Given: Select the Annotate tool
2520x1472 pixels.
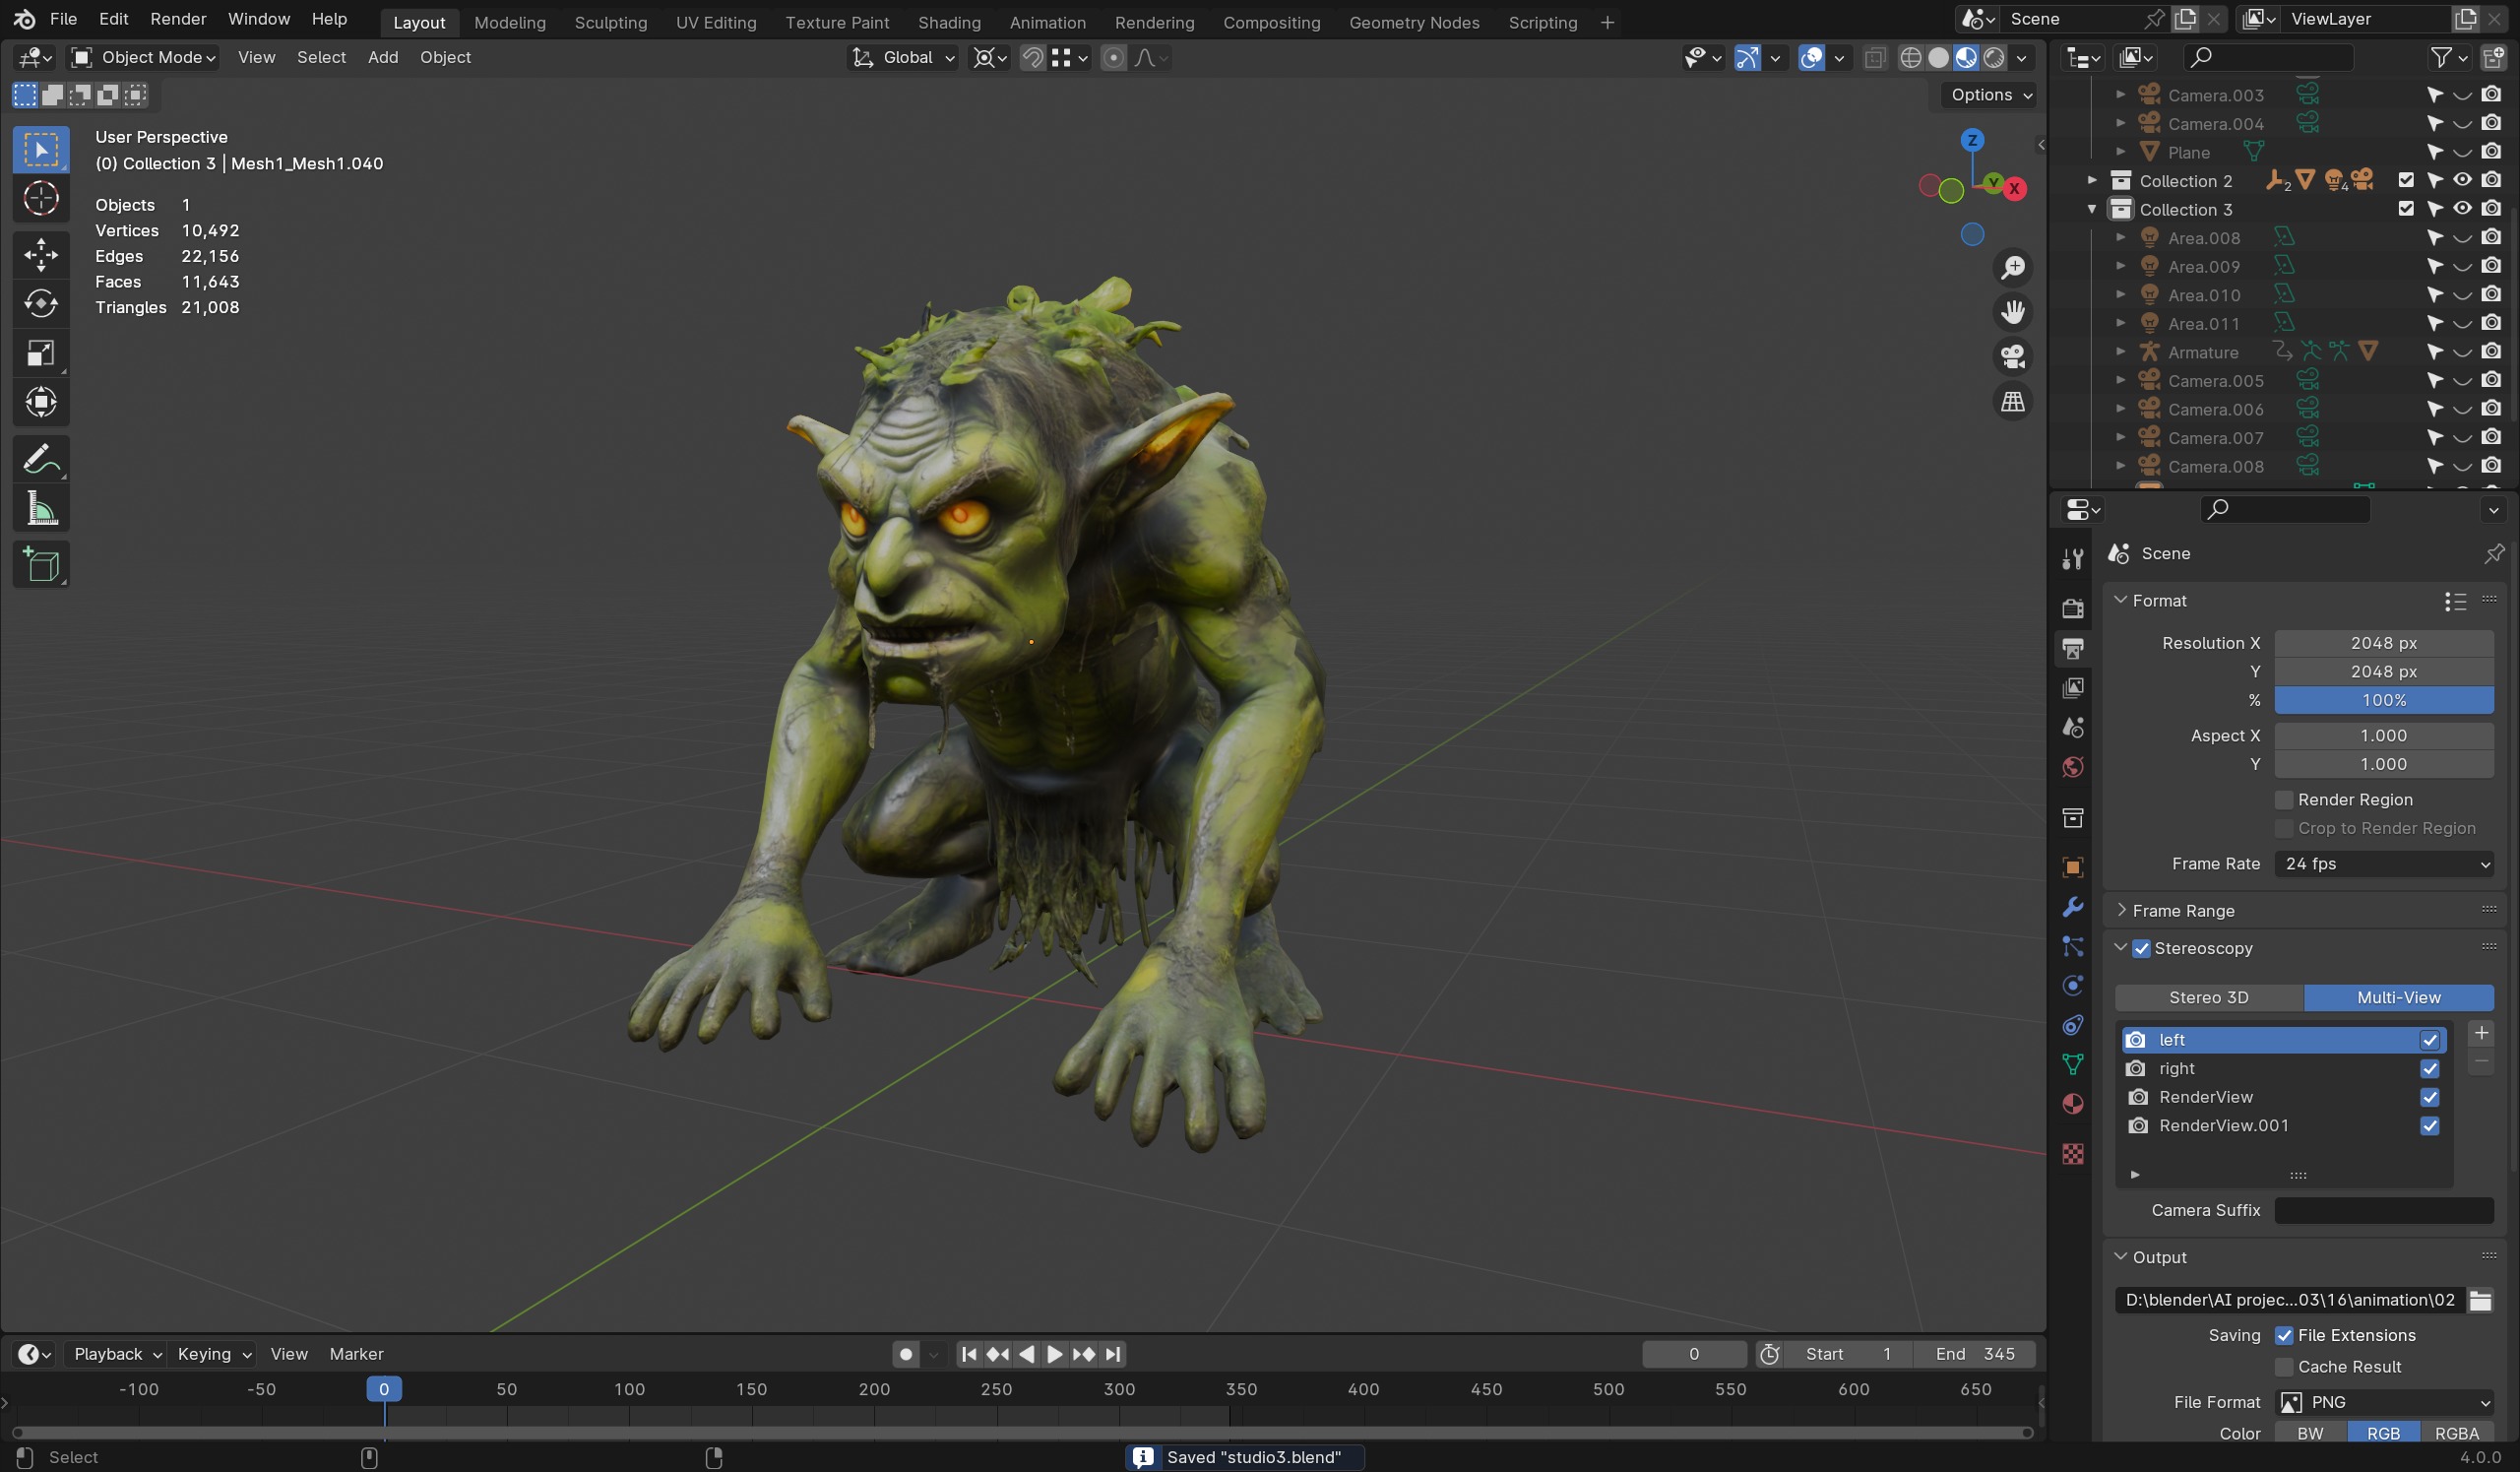Looking at the screenshot, I should 41,459.
